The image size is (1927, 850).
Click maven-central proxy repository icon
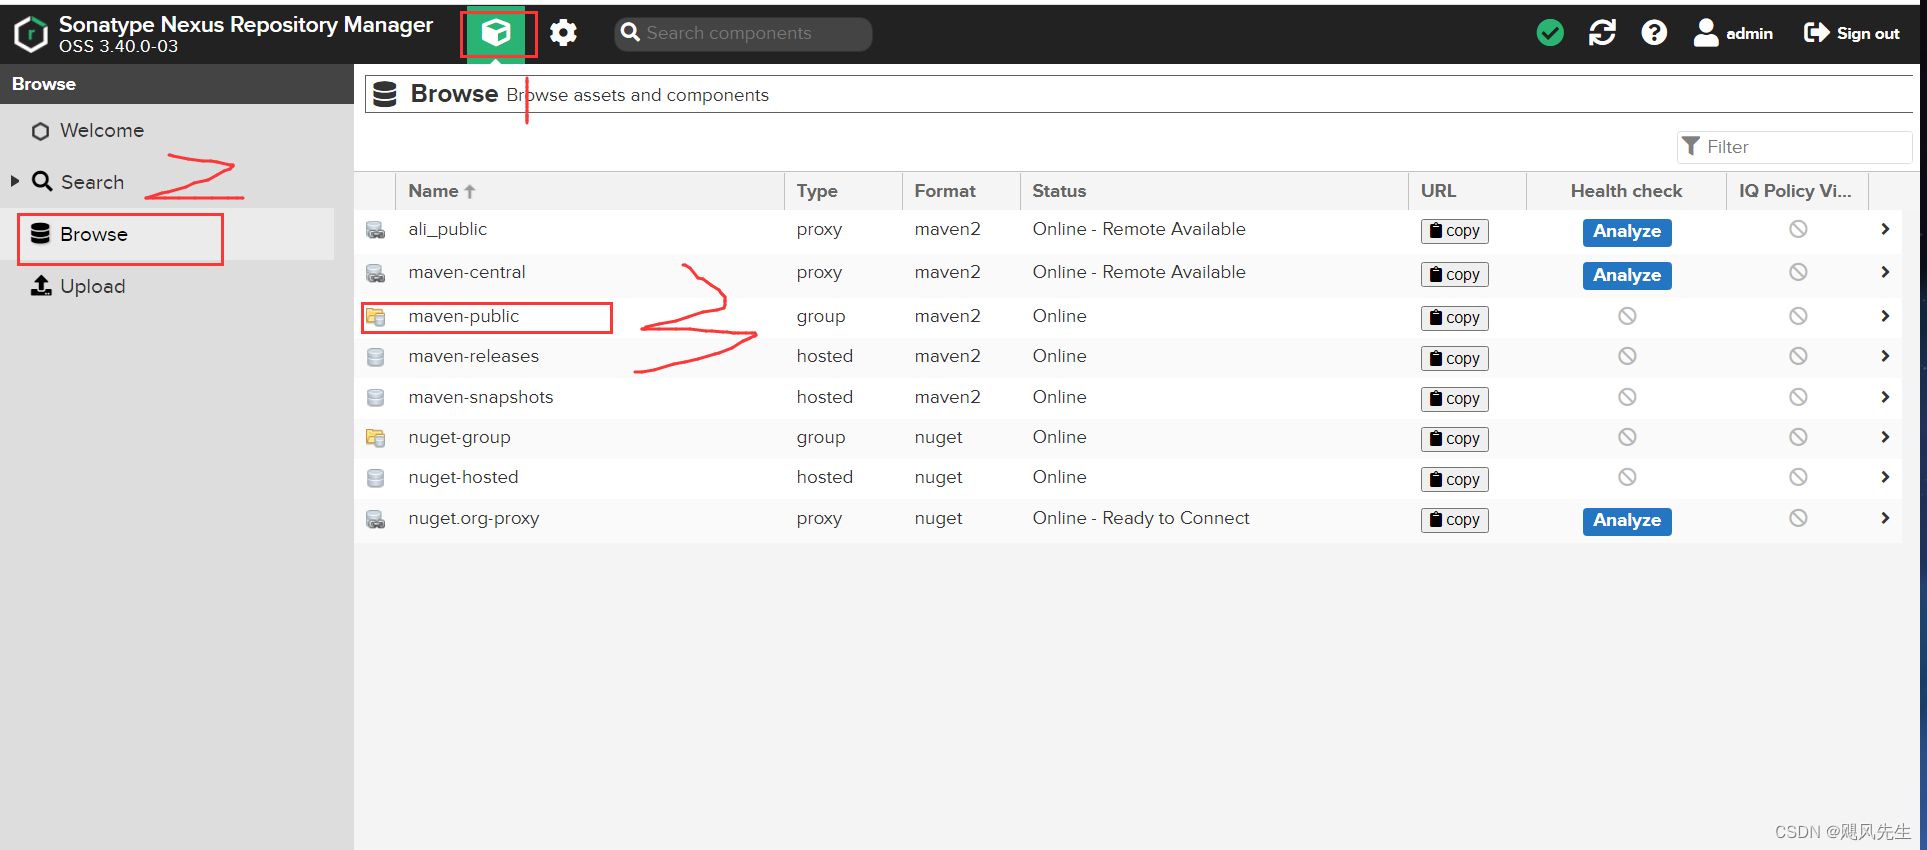376,273
